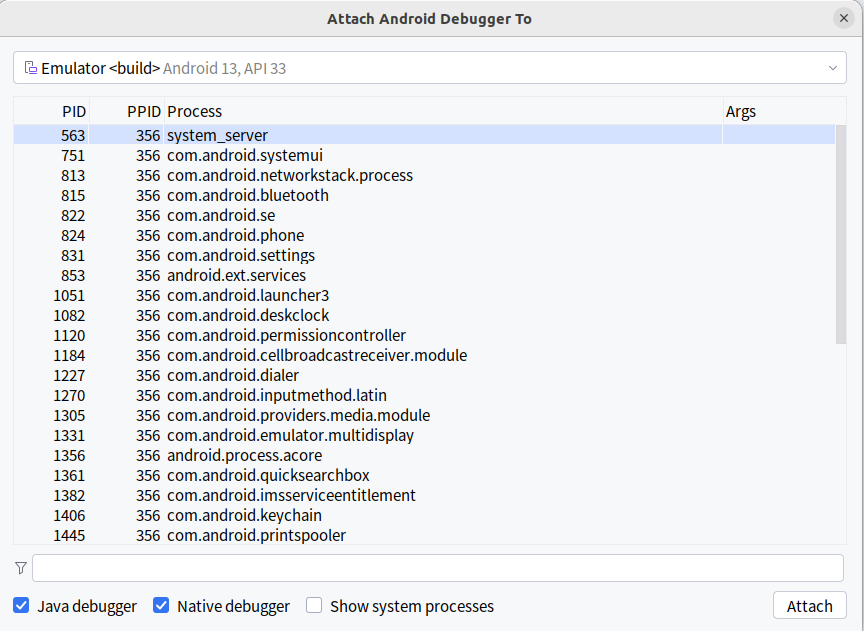Image resolution: width=864 pixels, height=631 pixels.
Task: Click the Args column header
Action: point(785,111)
